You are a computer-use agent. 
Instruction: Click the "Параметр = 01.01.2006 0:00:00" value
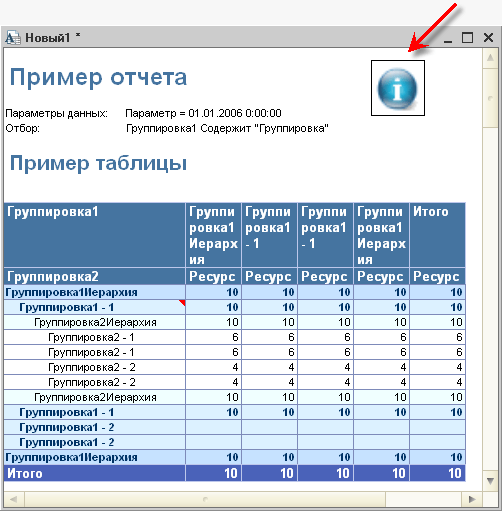pyautogui.click(x=203, y=113)
